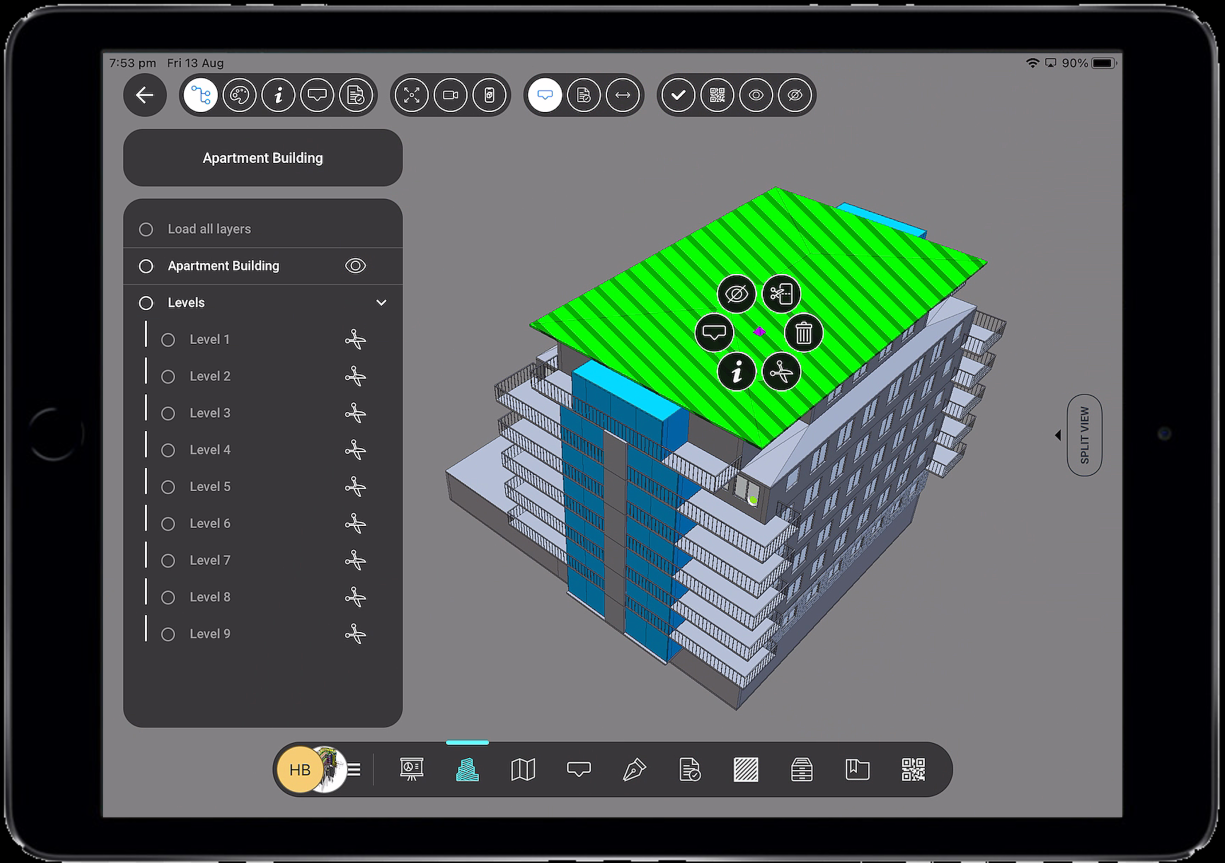1225x863 pixels.
Task: Click the section-cut scissors icon in the radial menu
Action: pyautogui.click(x=781, y=372)
